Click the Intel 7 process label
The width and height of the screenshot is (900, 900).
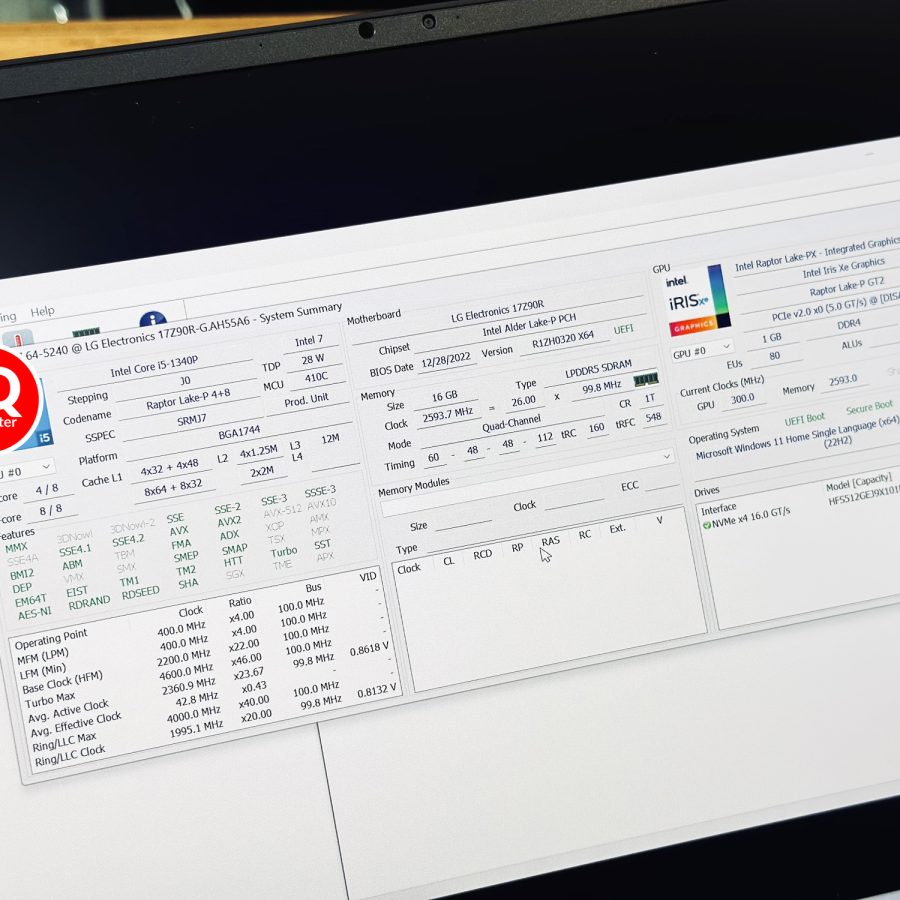(309, 341)
